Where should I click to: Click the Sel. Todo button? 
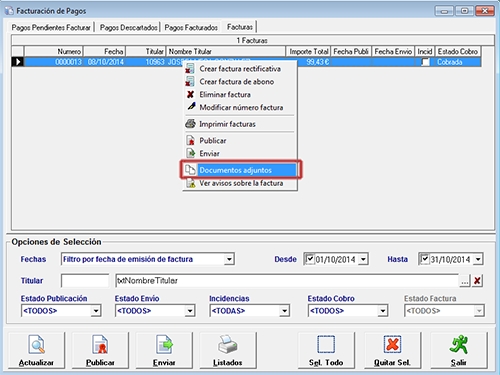[326, 350]
